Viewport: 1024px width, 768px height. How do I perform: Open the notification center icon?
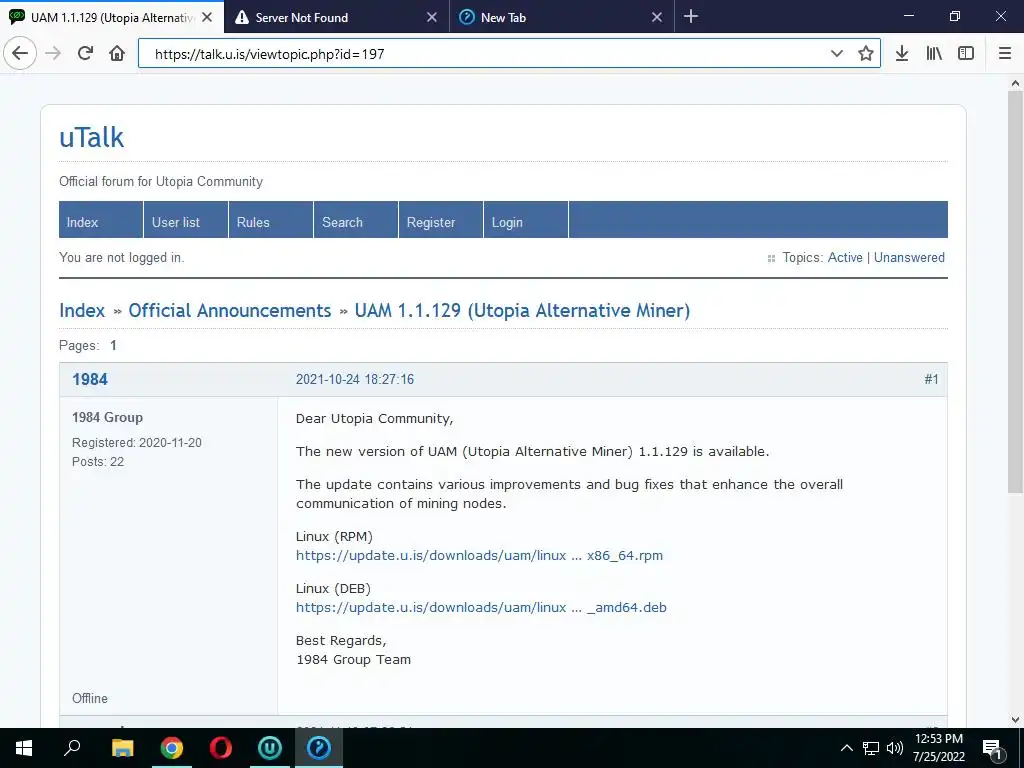point(993,749)
